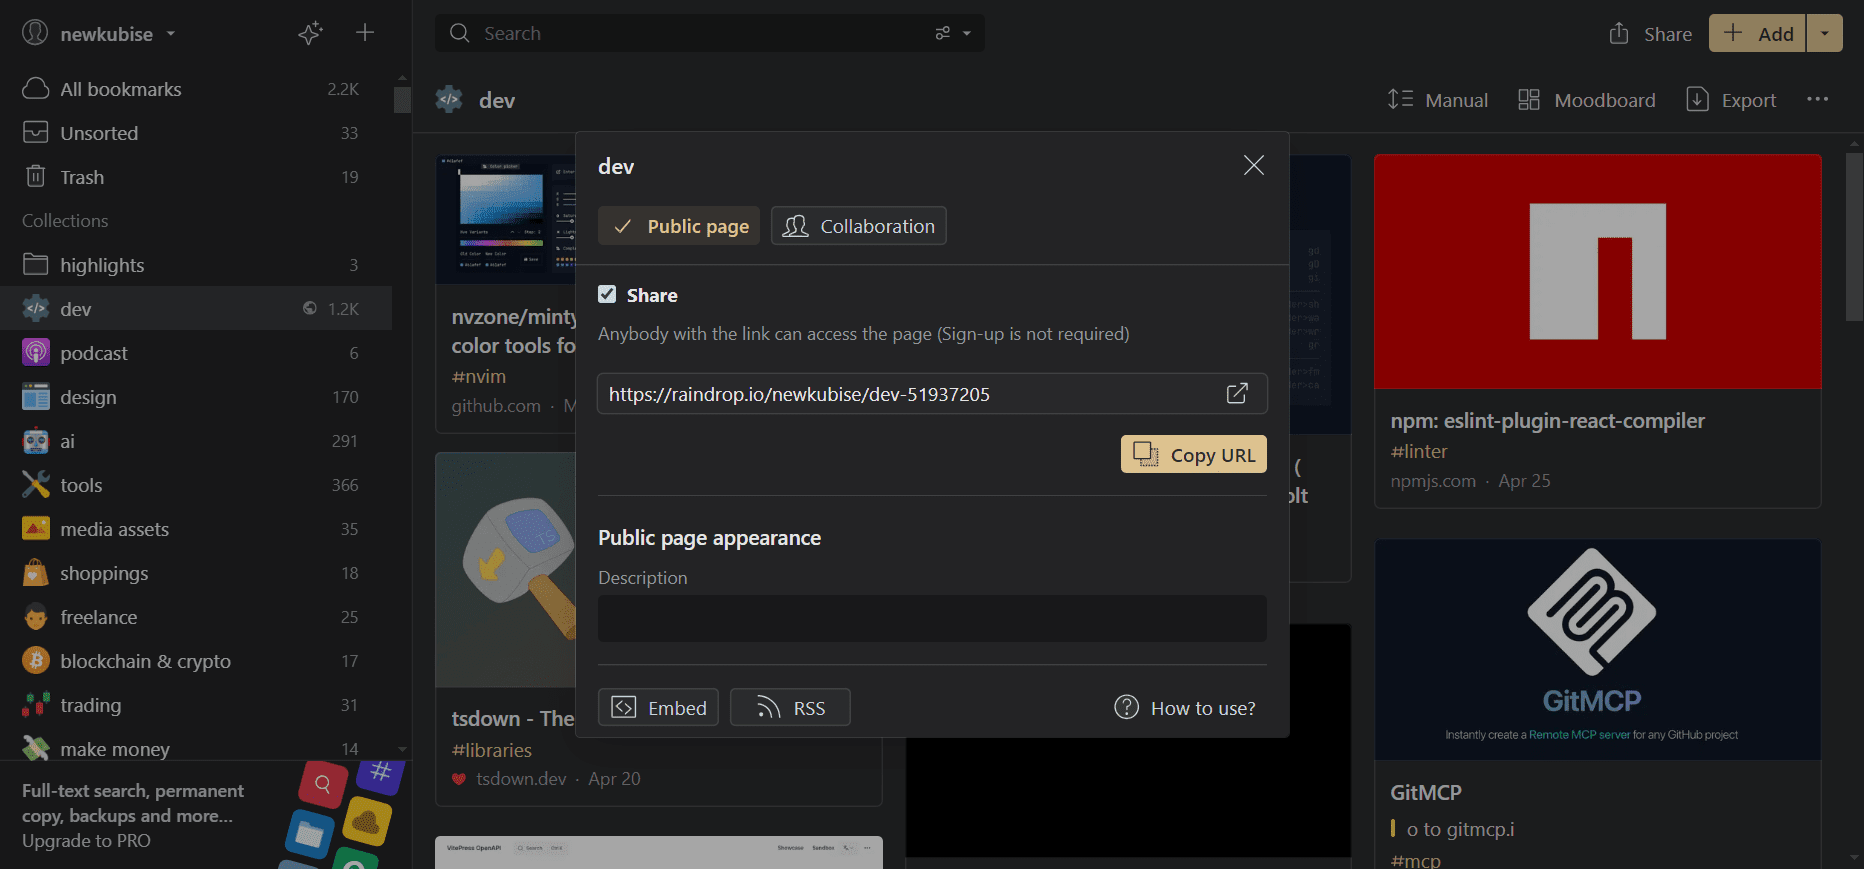Viewport: 1864px width, 869px height.
Task: Open Unsorted bookmarks
Action: pos(196,133)
